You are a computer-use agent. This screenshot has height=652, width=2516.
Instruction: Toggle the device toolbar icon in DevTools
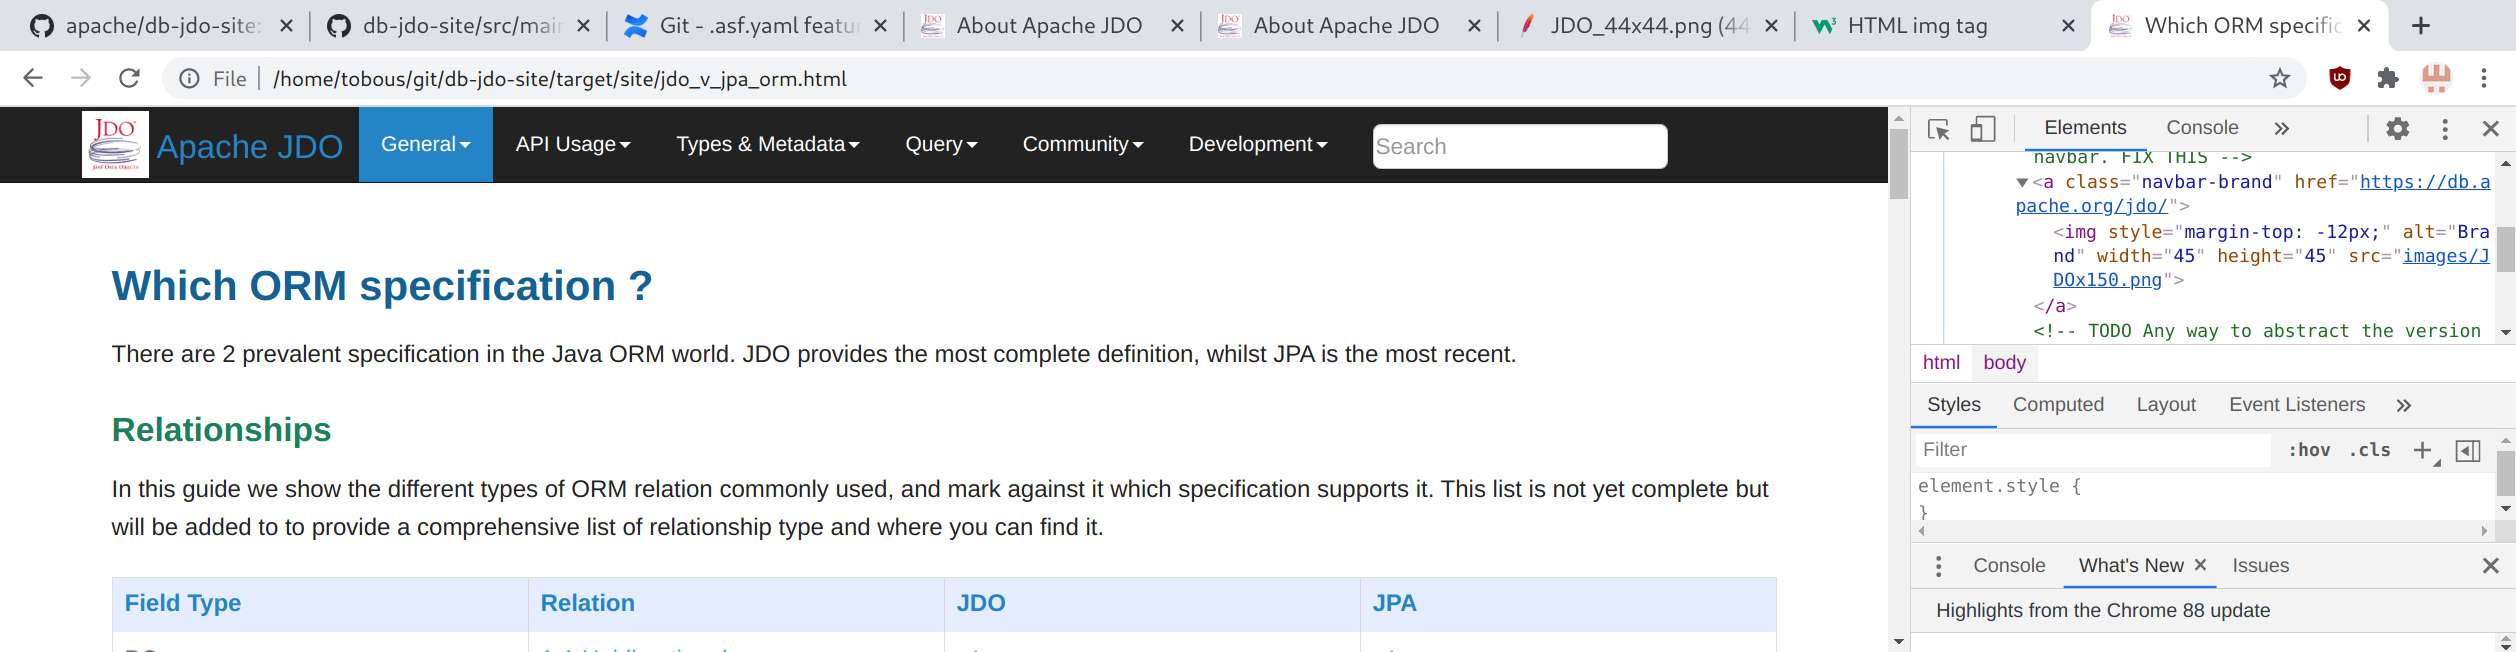point(1983,129)
